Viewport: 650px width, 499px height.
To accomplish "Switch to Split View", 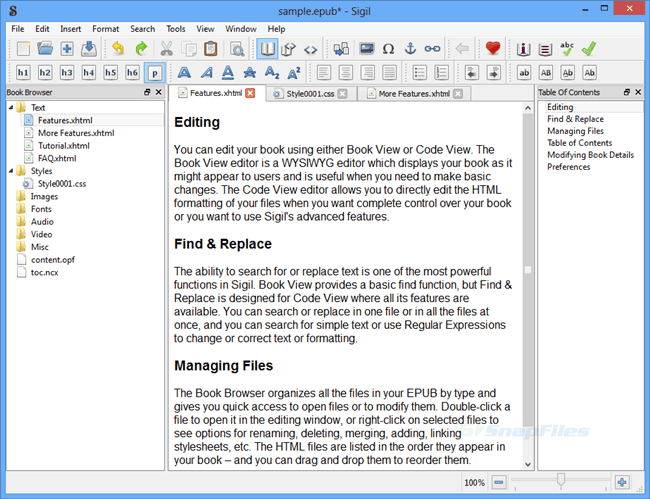I will 289,49.
